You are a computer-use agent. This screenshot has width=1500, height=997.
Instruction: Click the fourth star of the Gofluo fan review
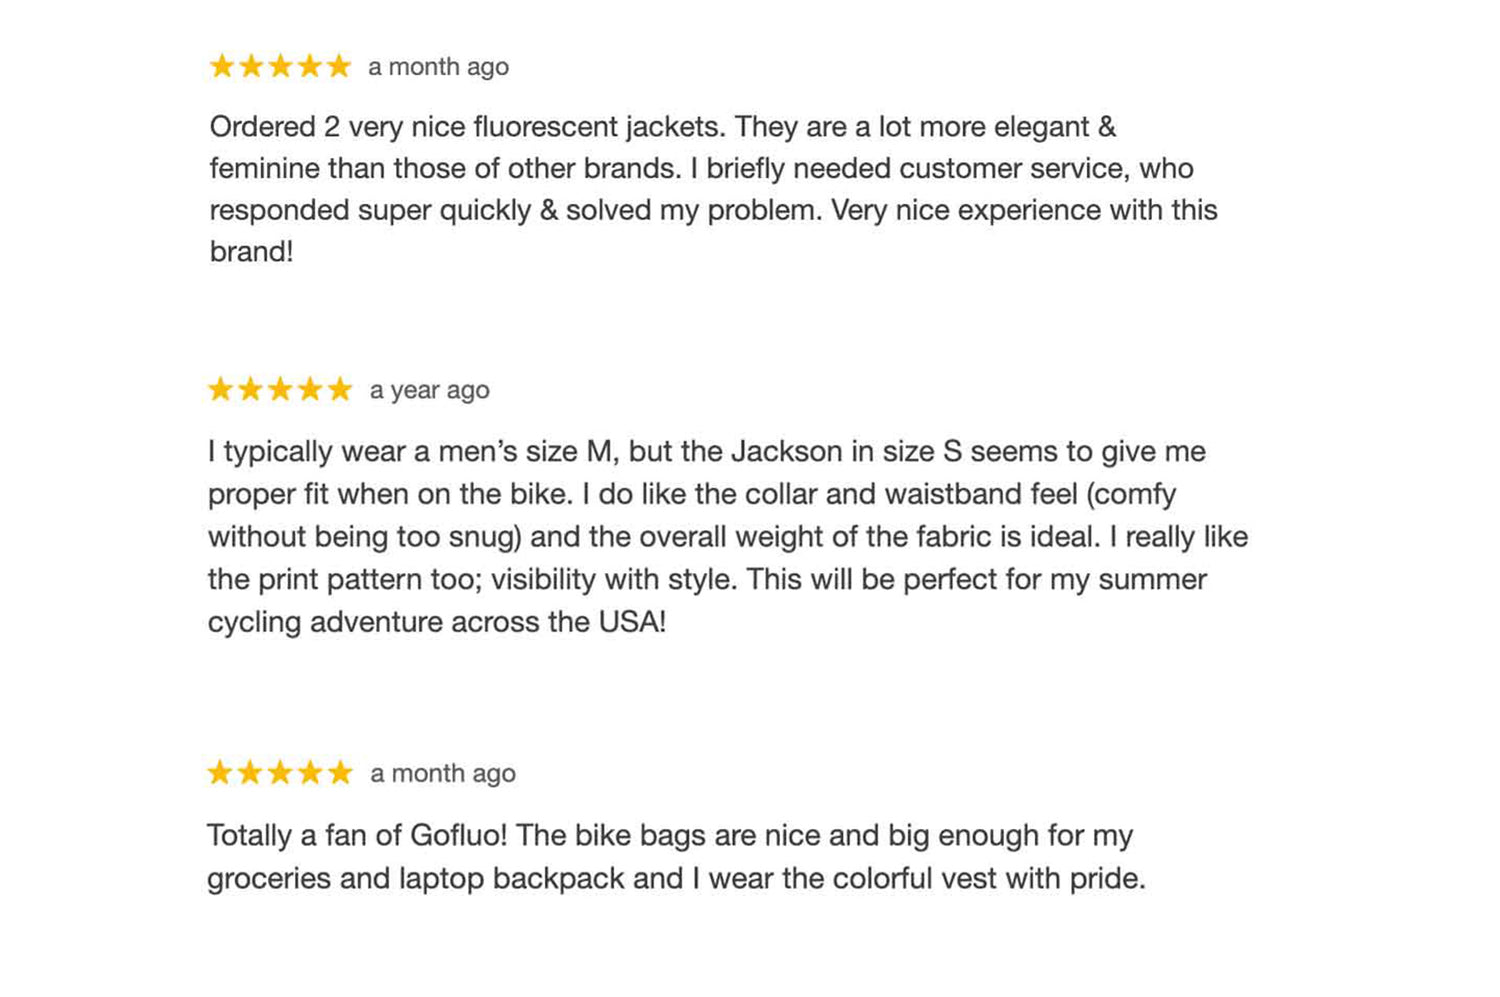311,773
